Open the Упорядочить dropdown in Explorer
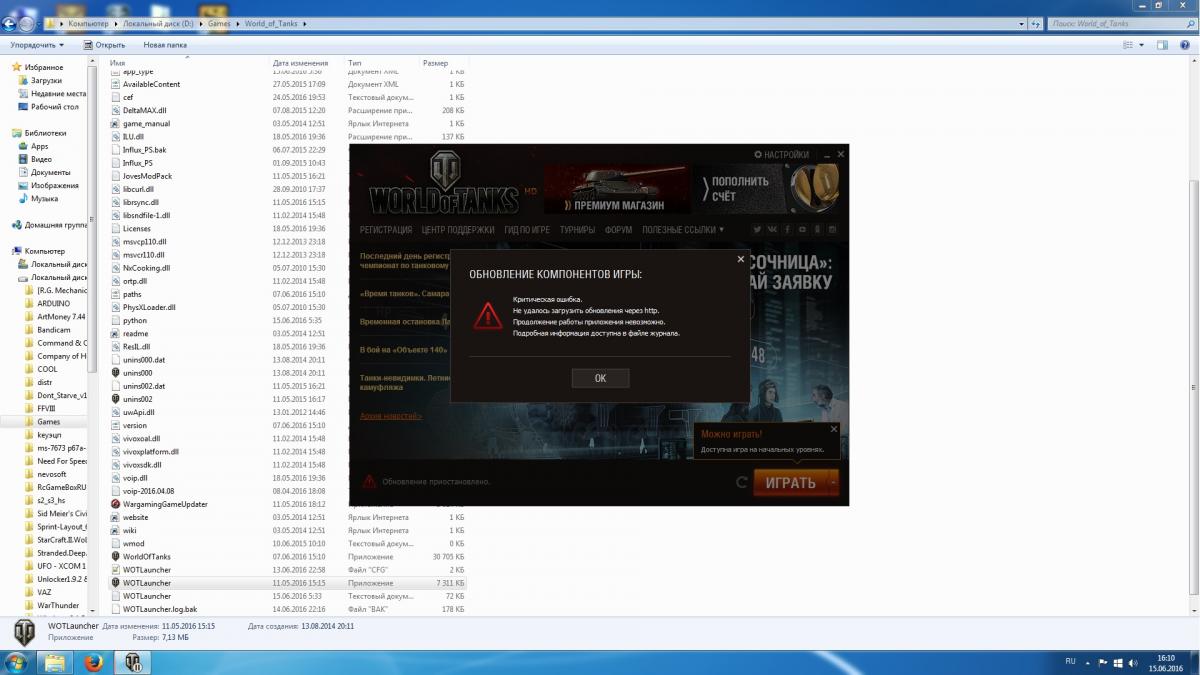The image size is (1200, 675). click(x=37, y=45)
